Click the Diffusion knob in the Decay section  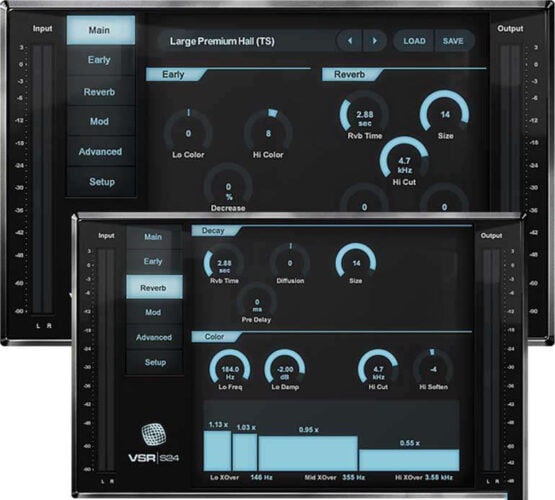point(290,263)
